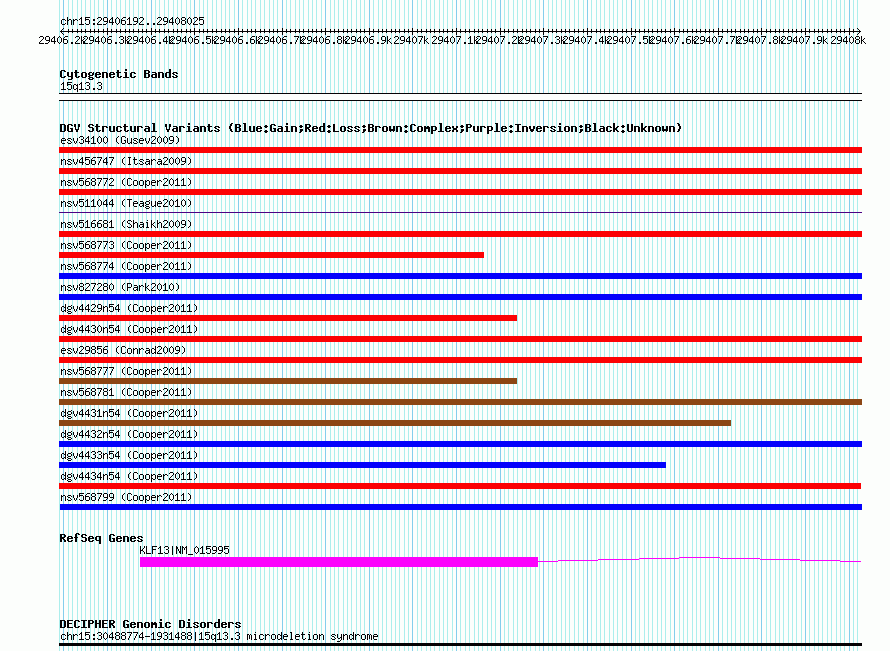Image resolution: width=890 pixels, height=651 pixels.
Task: Select the brown bar under dgv4431n54
Action: coord(395,423)
